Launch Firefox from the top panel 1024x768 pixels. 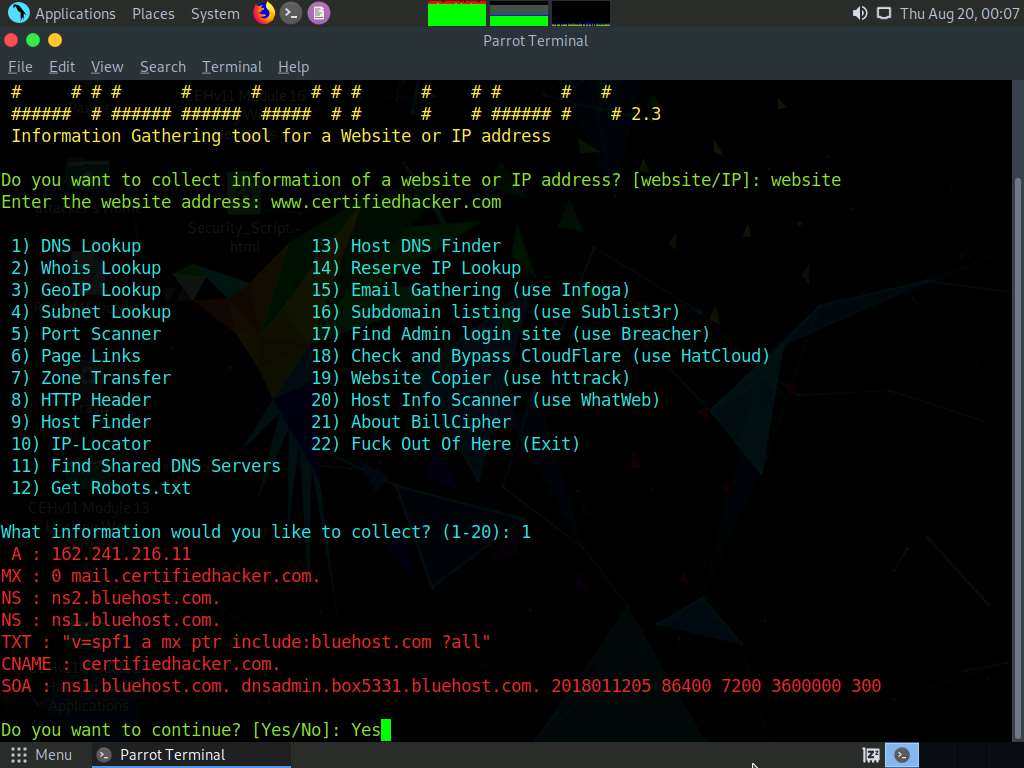[x=264, y=13]
